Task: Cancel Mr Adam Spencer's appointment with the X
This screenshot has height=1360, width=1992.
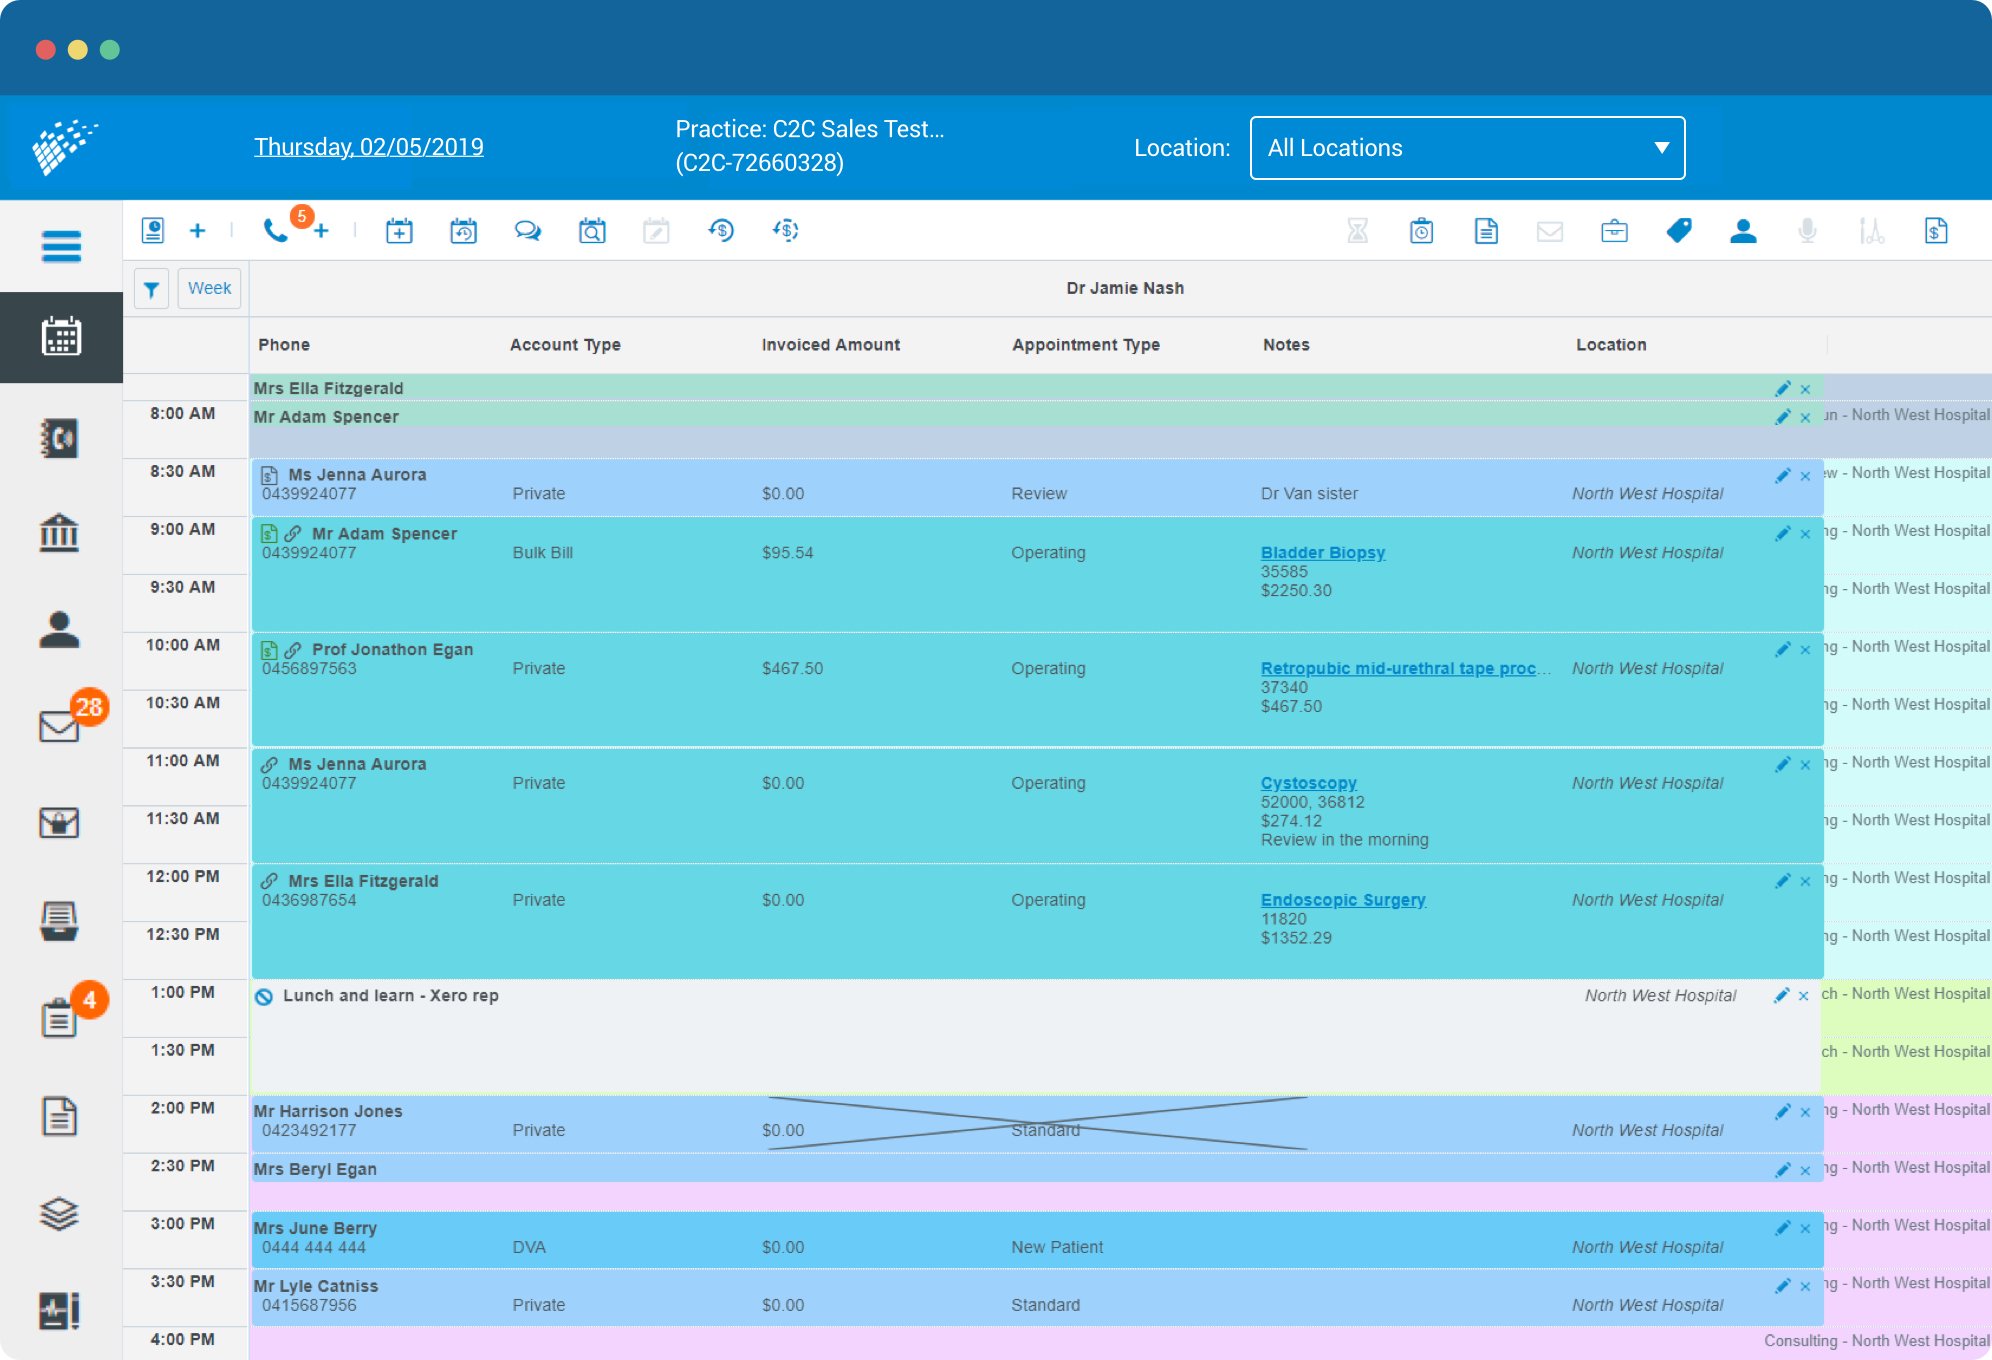Action: click(x=1805, y=533)
